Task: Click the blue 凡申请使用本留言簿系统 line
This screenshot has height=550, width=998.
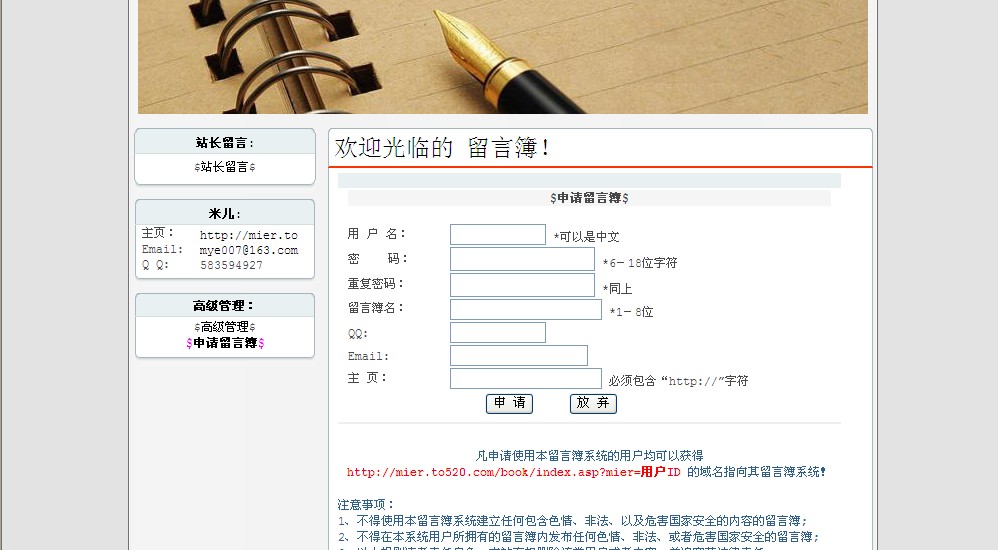Action: click(589, 456)
